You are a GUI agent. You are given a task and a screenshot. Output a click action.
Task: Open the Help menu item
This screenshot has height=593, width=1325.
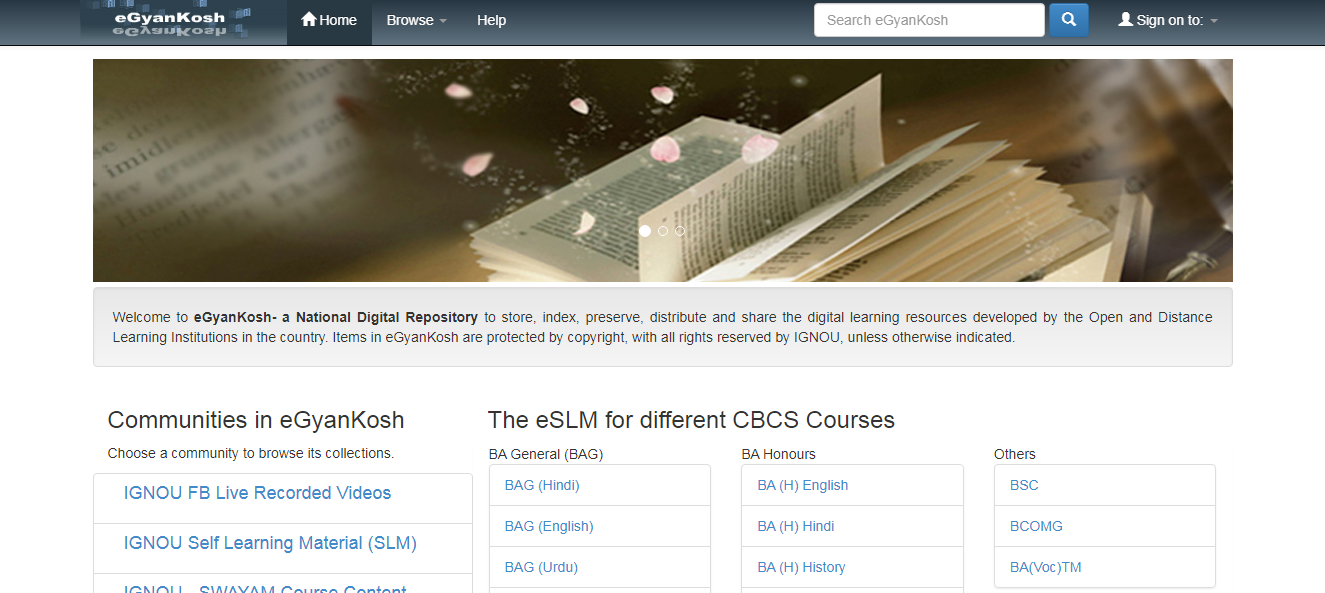[491, 21]
